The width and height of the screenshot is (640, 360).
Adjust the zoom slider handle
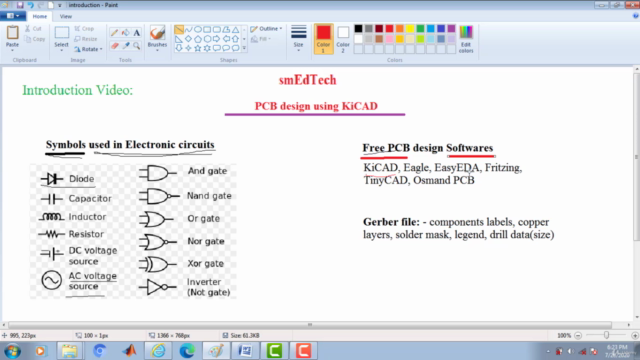607,335
